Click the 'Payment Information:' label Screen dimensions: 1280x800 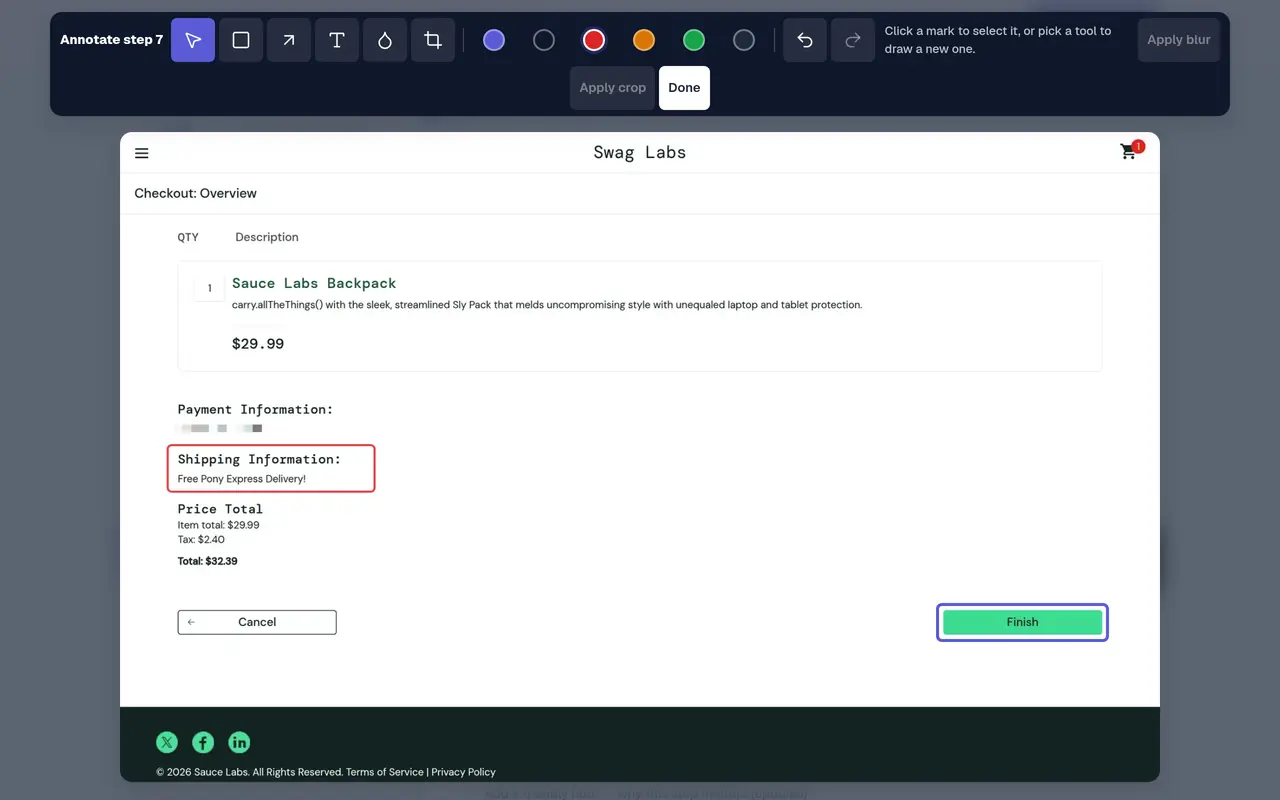[255, 409]
